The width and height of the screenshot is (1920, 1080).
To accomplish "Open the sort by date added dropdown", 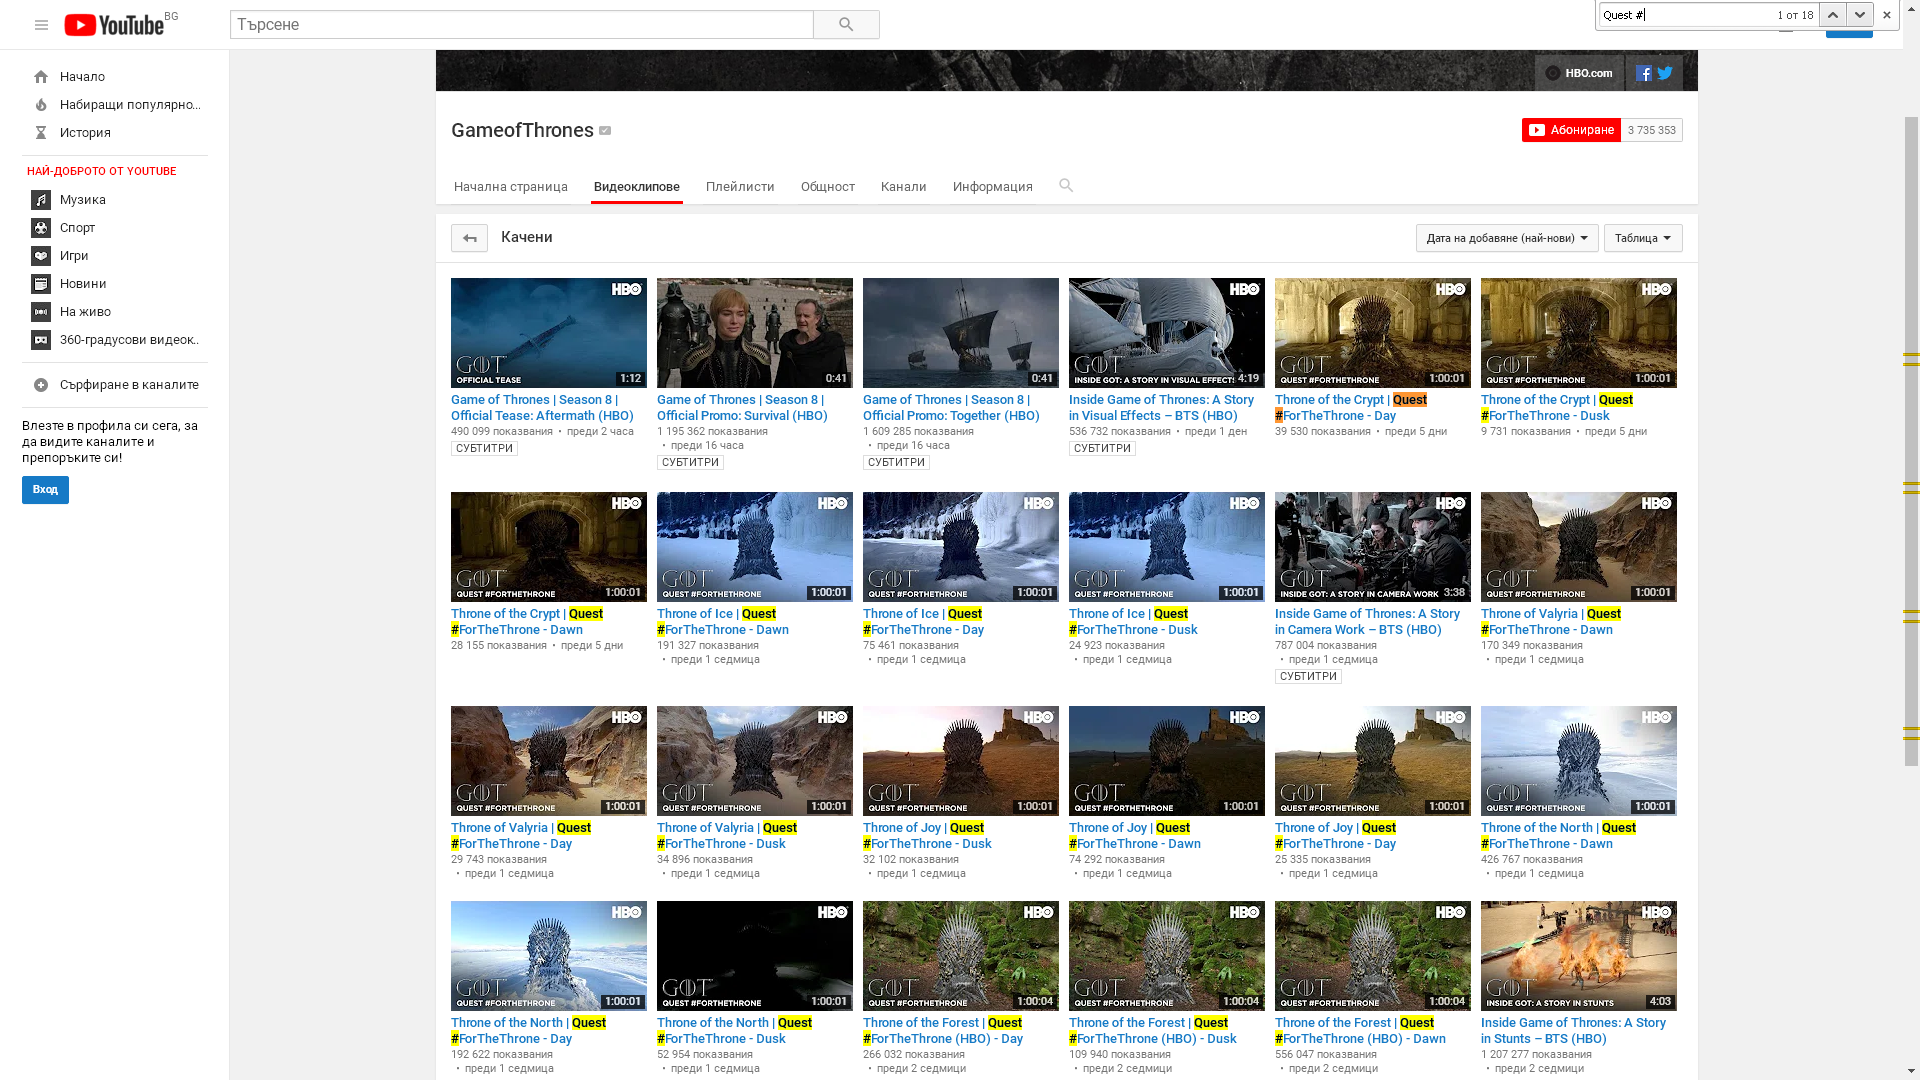I will 1507,238.
